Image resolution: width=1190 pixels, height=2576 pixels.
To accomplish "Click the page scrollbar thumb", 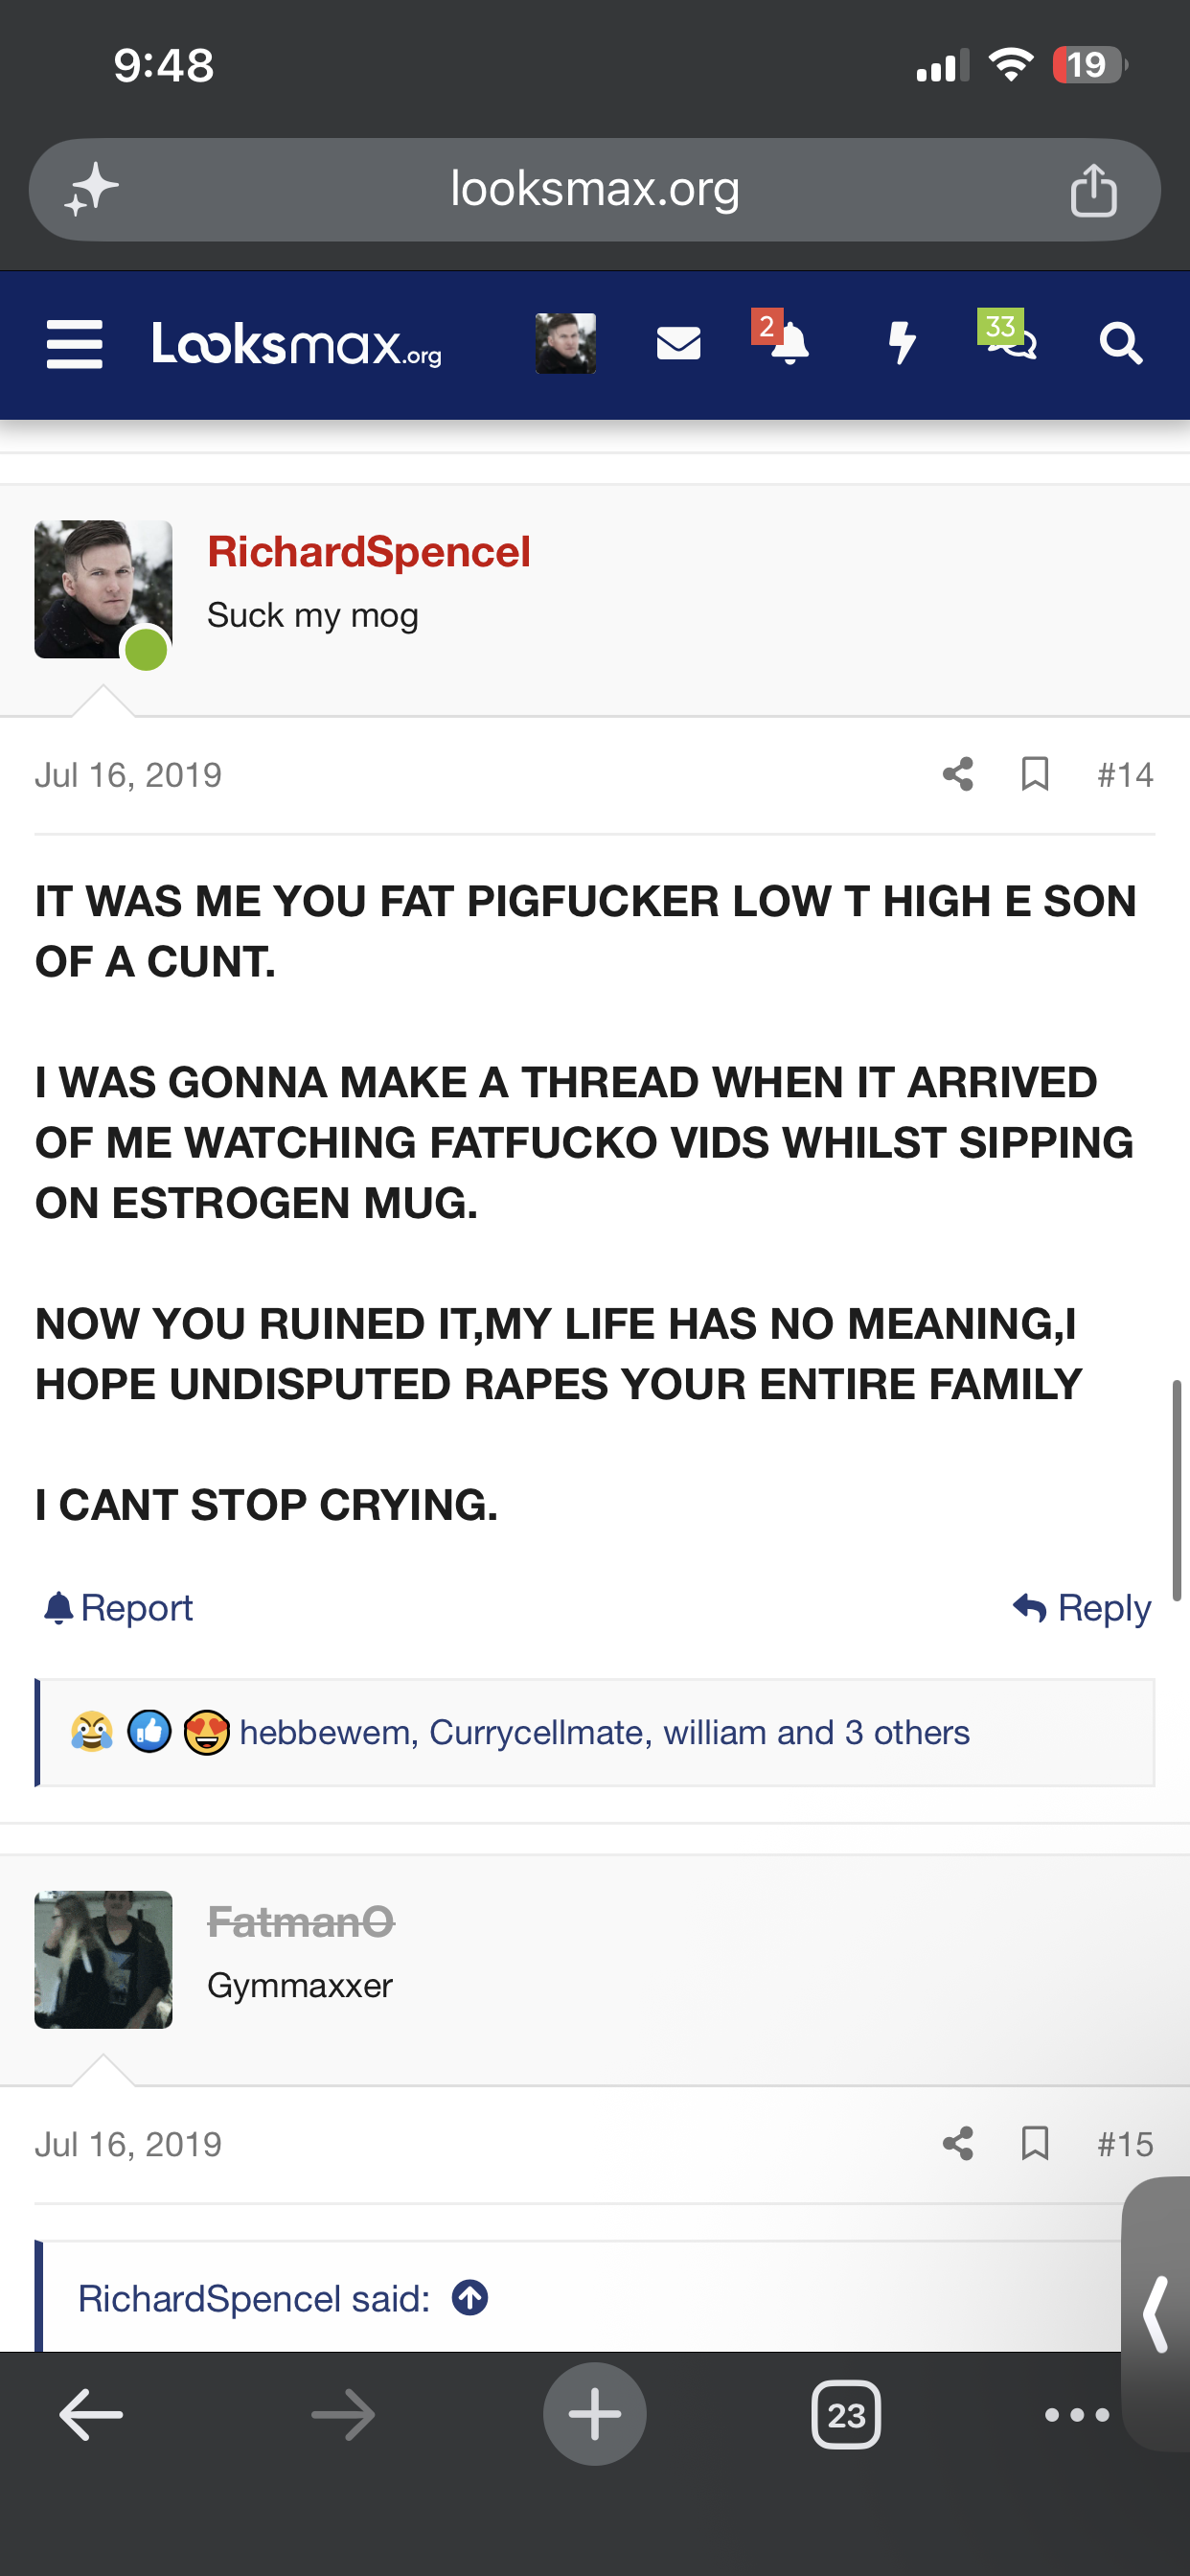I will [1177, 1490].
